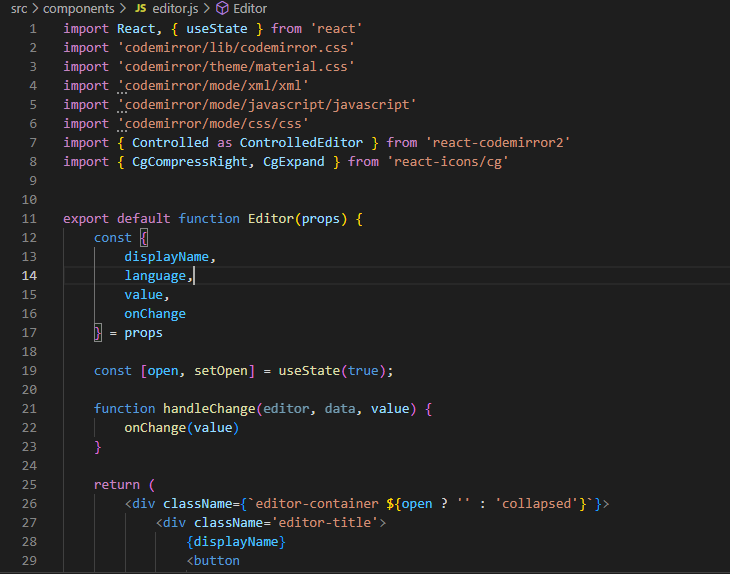Viewport: 730px width, 574px height.
Task: Click setOpen in the useState declaration
Action: (x=221, y=370)
